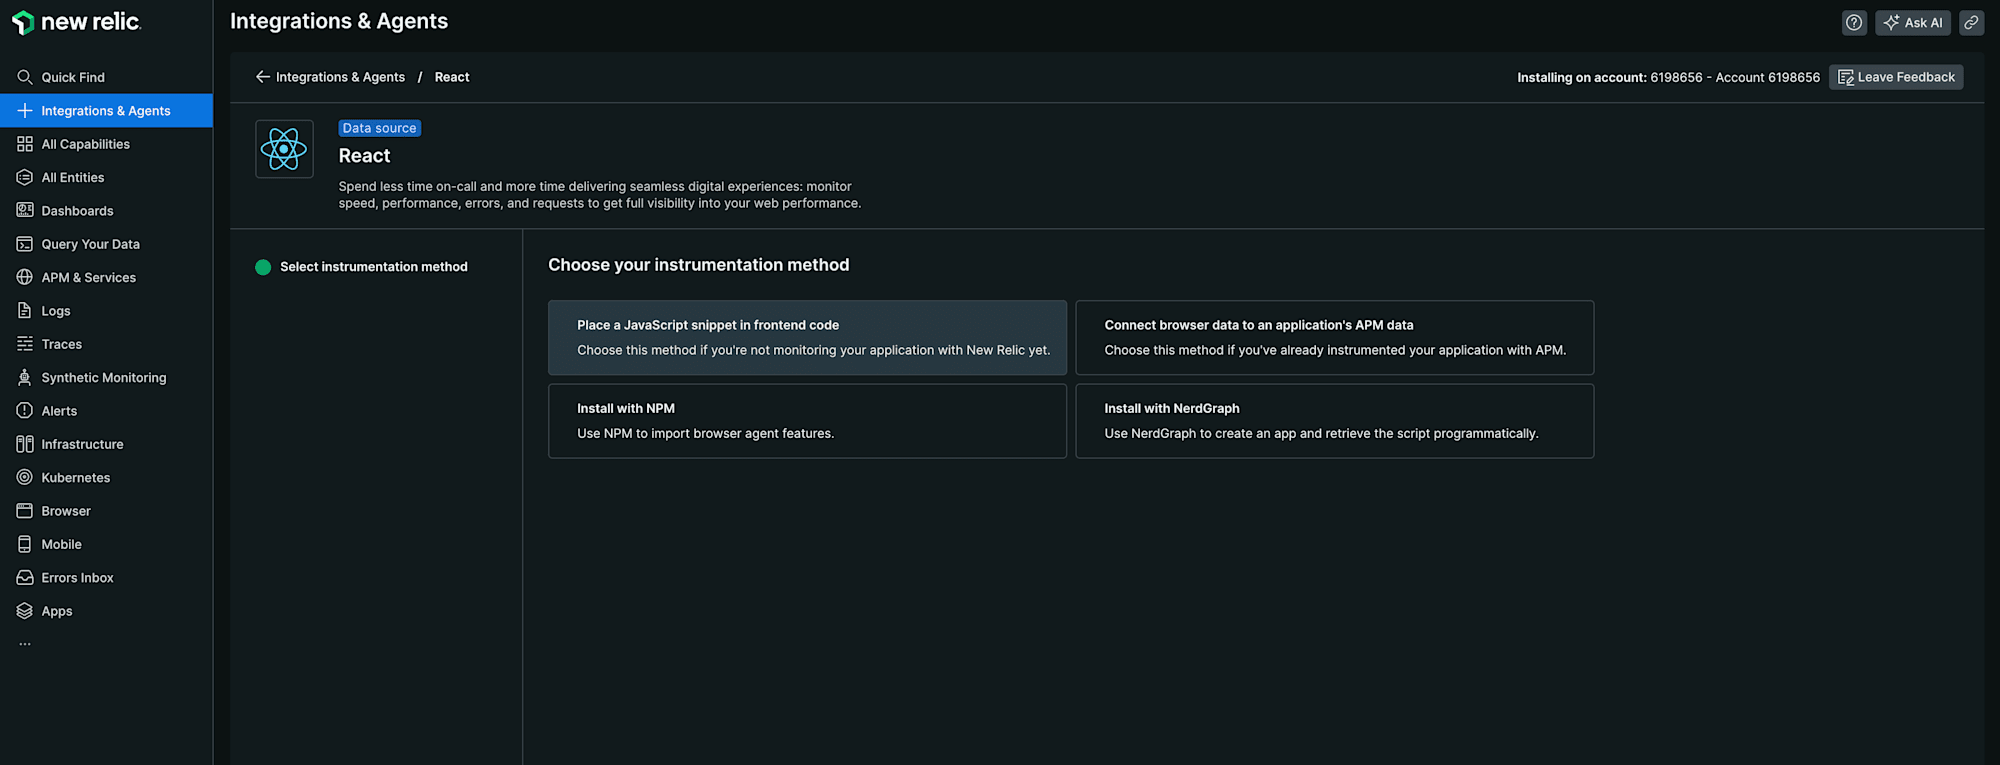
Task: Open Infrastructure label in sidebar
Action: point(83,444)
